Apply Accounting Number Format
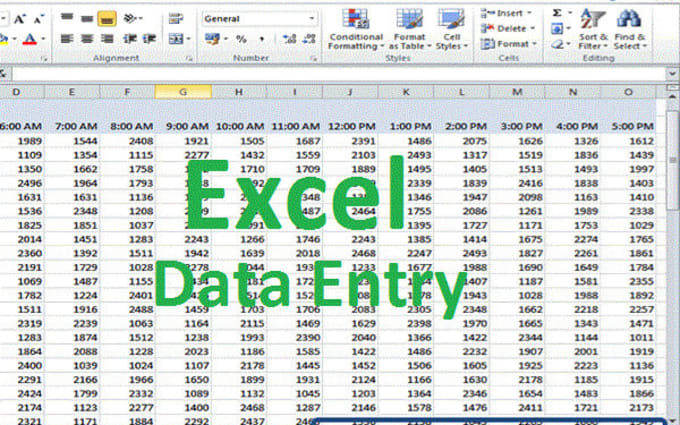Viewport: 680px width, 425px height. coord(212,39)
